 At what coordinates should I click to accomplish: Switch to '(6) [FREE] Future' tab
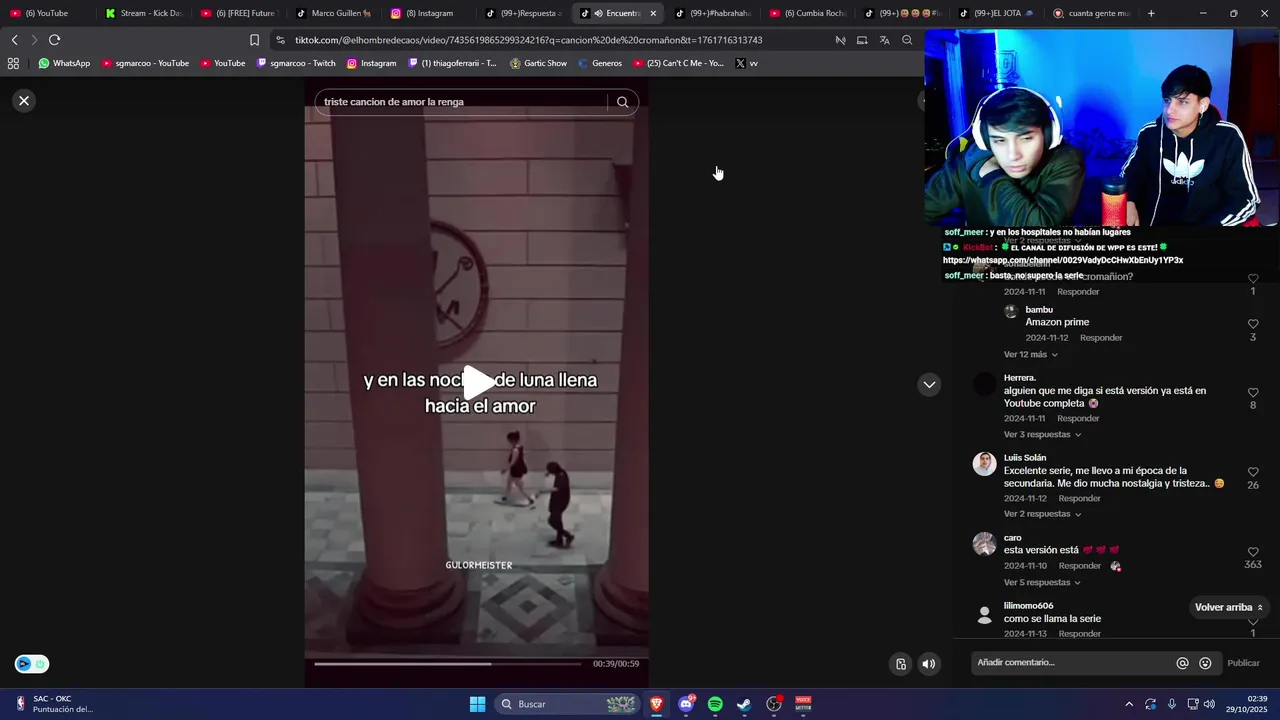point(238,13)
